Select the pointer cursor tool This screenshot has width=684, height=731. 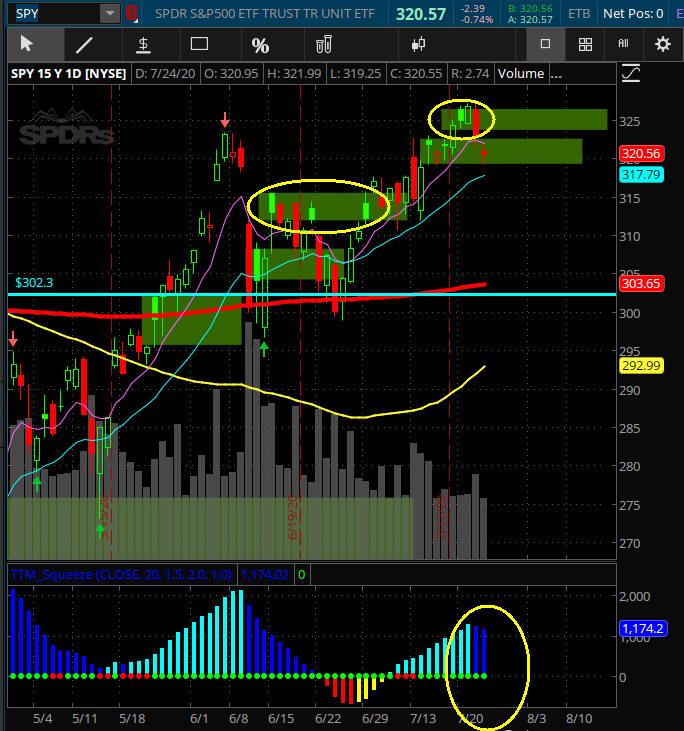pos(27,44)
